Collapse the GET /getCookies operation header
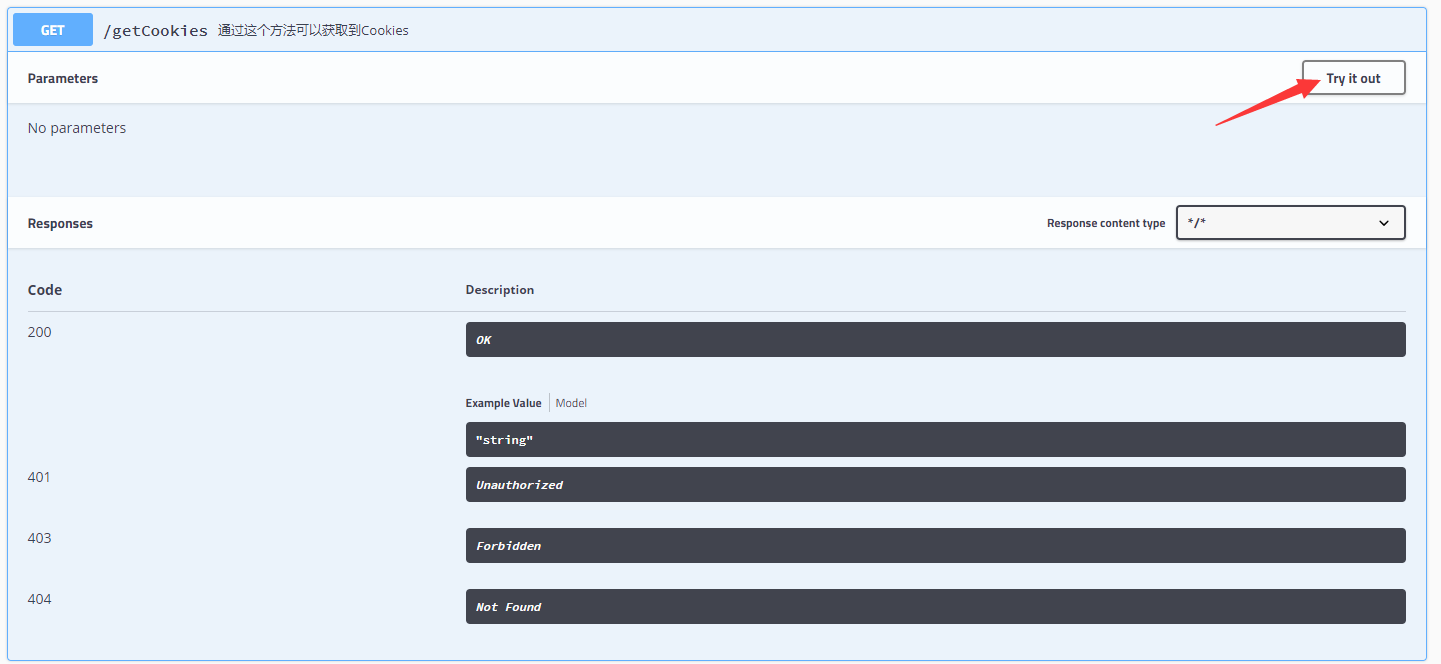The width and height of the screenshot is (1441, 664). tap(716, 30)
